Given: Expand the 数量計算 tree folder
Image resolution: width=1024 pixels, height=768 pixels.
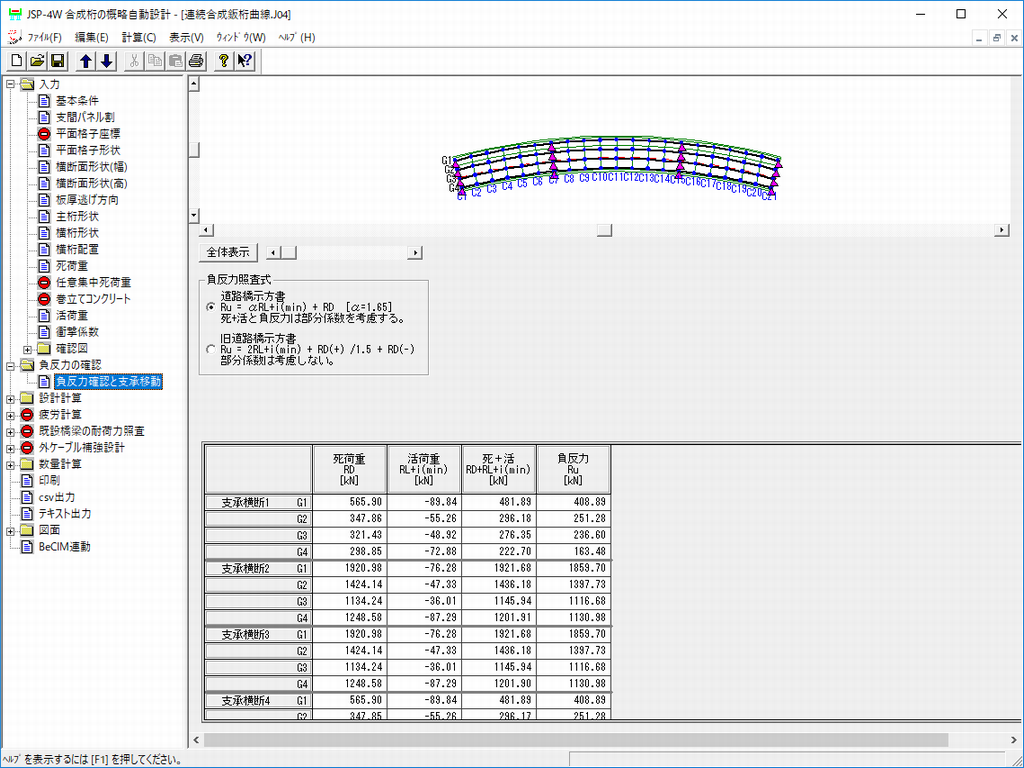Looking at the screenshot, I should coord(10,464).
